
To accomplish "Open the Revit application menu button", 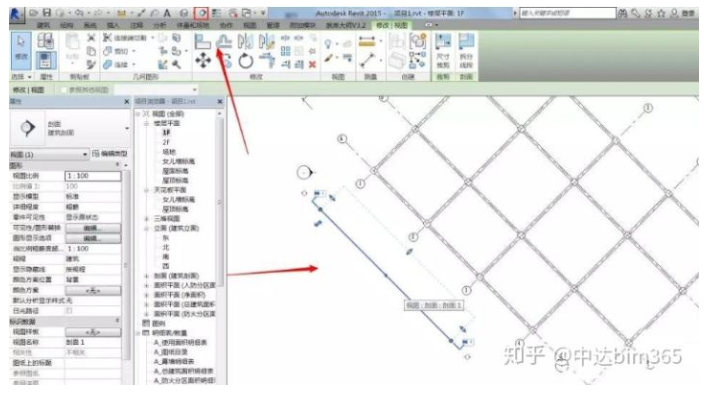I will point(16,14).
